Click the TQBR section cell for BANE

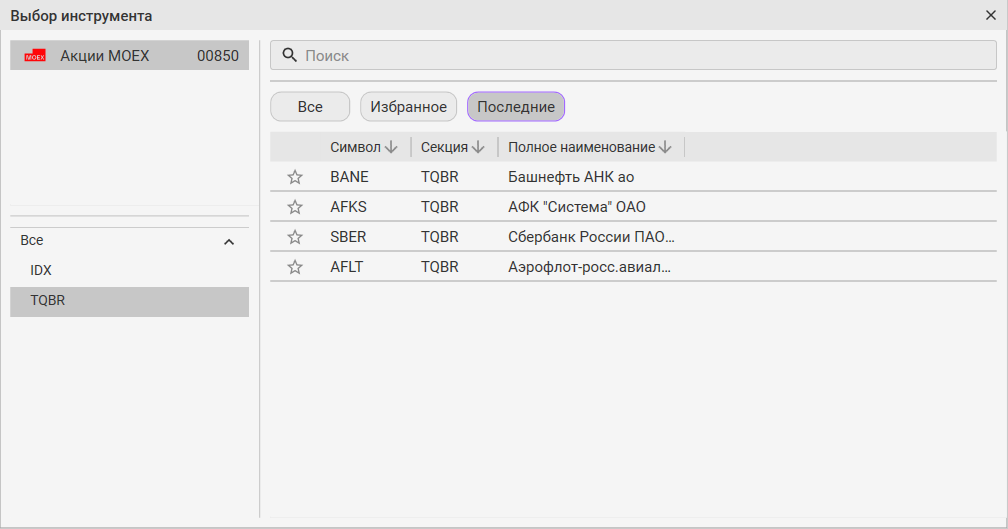click(440, 177)
